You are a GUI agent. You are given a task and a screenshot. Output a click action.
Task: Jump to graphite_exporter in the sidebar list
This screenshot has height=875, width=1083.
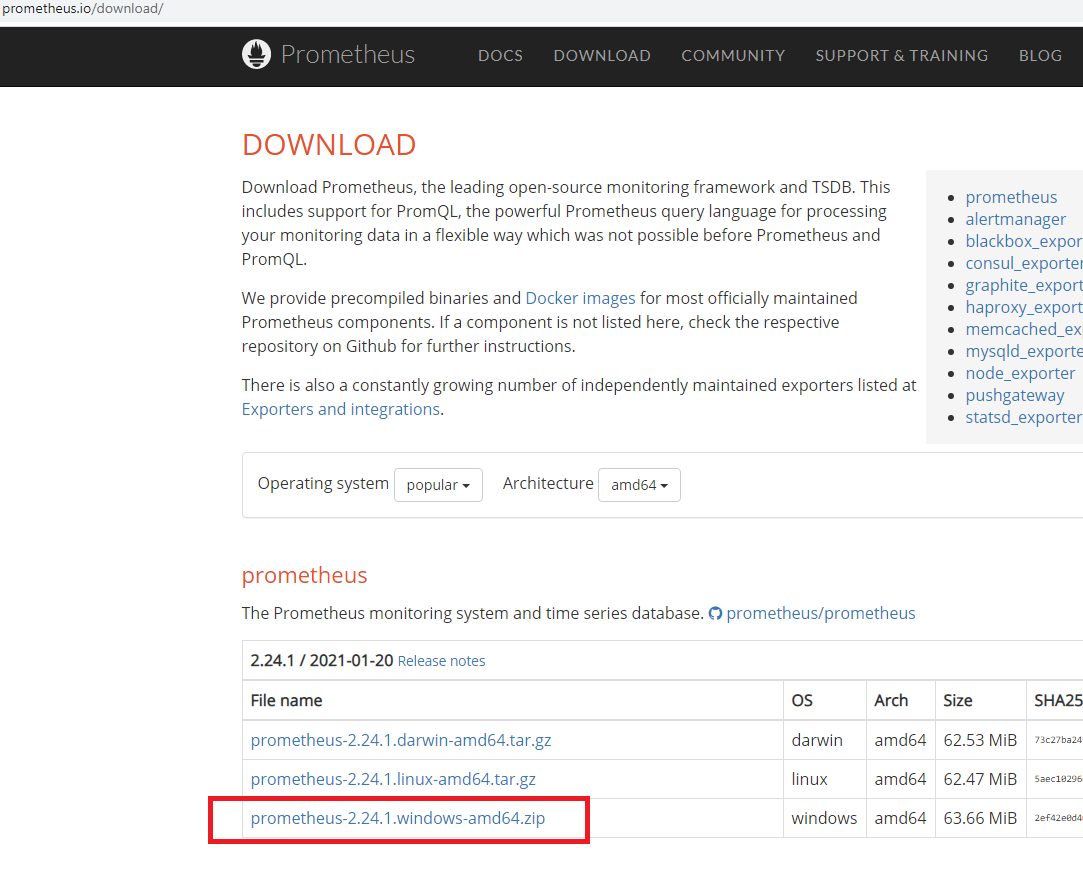point(1024,285)
